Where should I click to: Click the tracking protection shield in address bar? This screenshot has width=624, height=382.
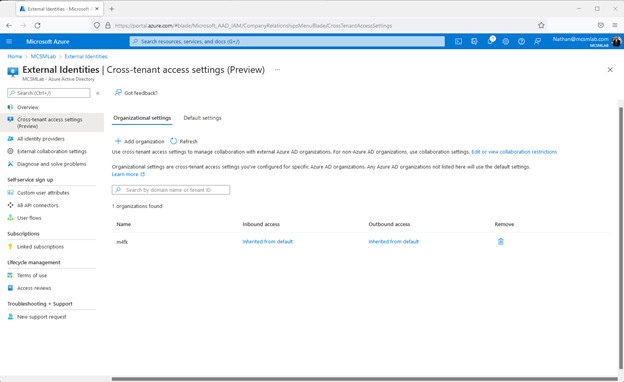[97, 25]
